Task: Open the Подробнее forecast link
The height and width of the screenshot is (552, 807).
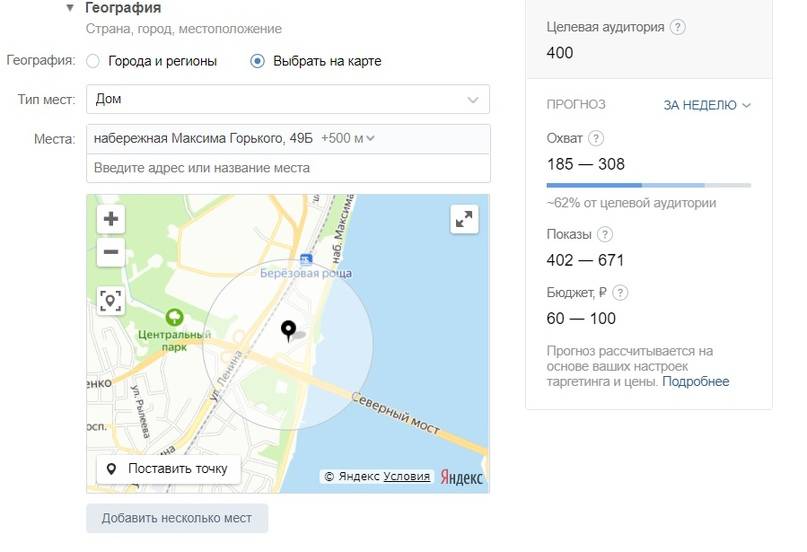Action: click(695, 381)
